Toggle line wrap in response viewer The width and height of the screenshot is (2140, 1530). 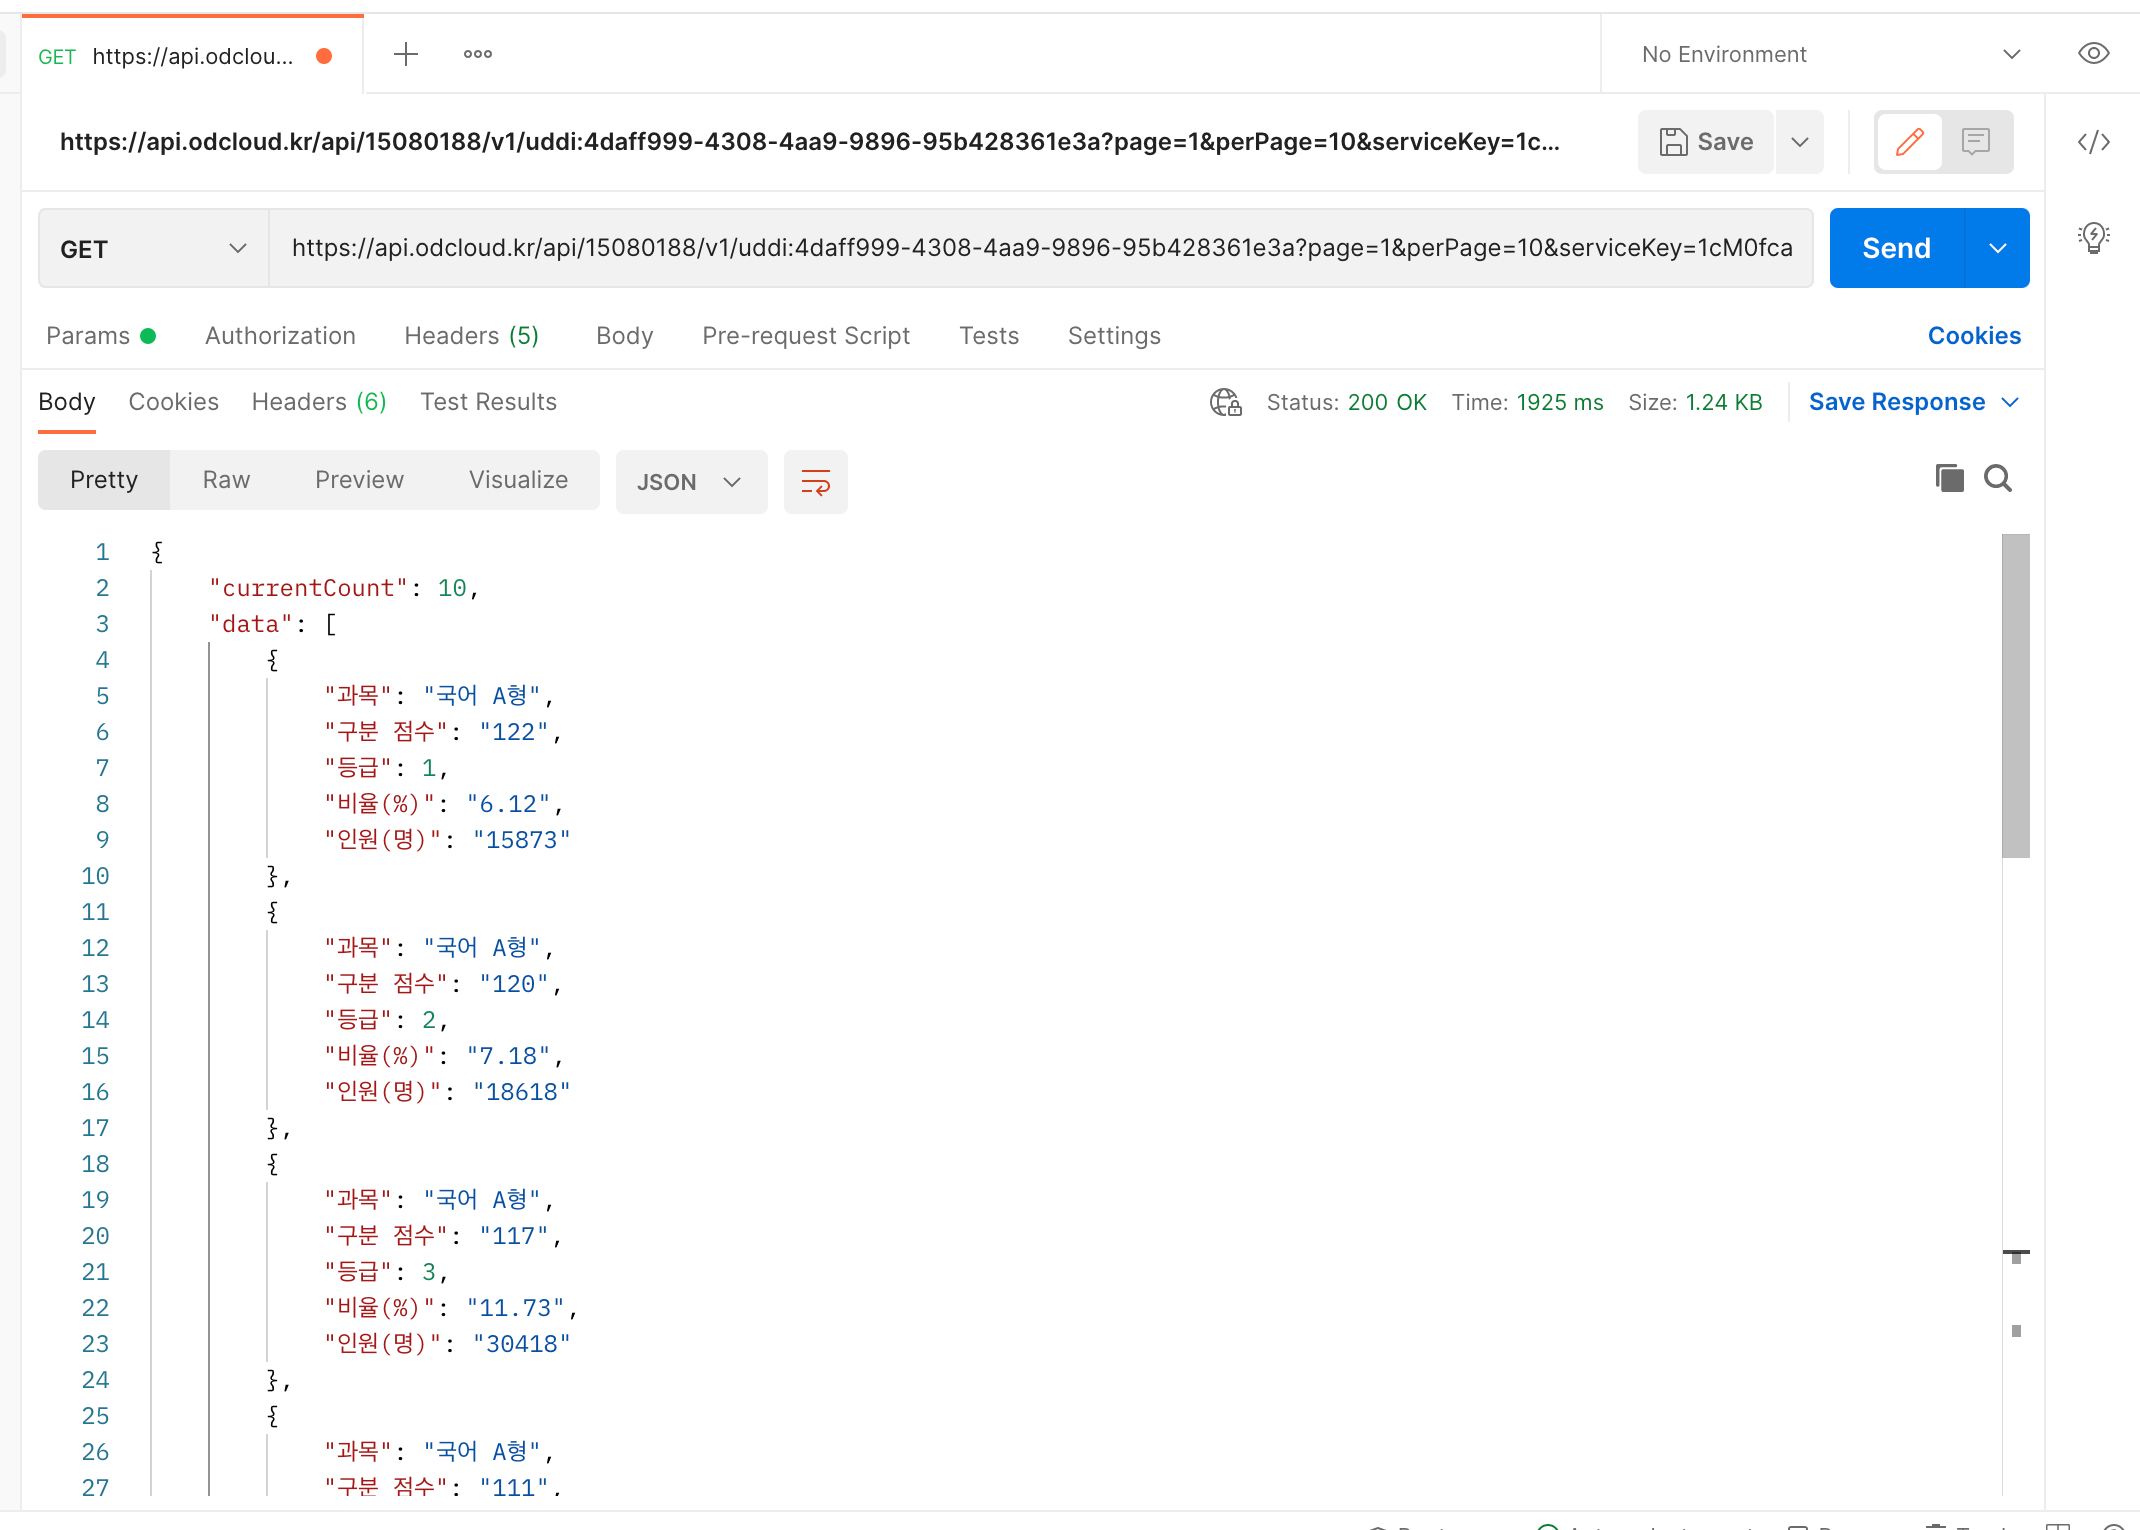815,482
